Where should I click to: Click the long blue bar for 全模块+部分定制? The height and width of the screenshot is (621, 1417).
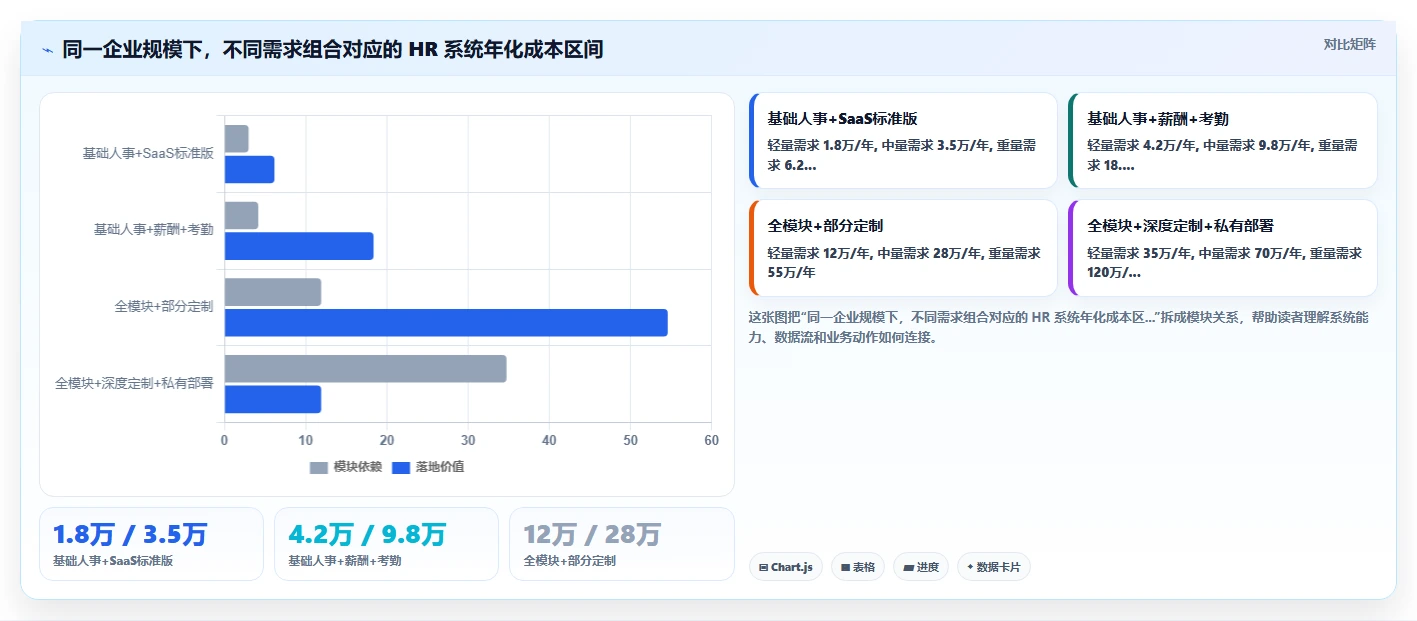click(x=445, y=323)
